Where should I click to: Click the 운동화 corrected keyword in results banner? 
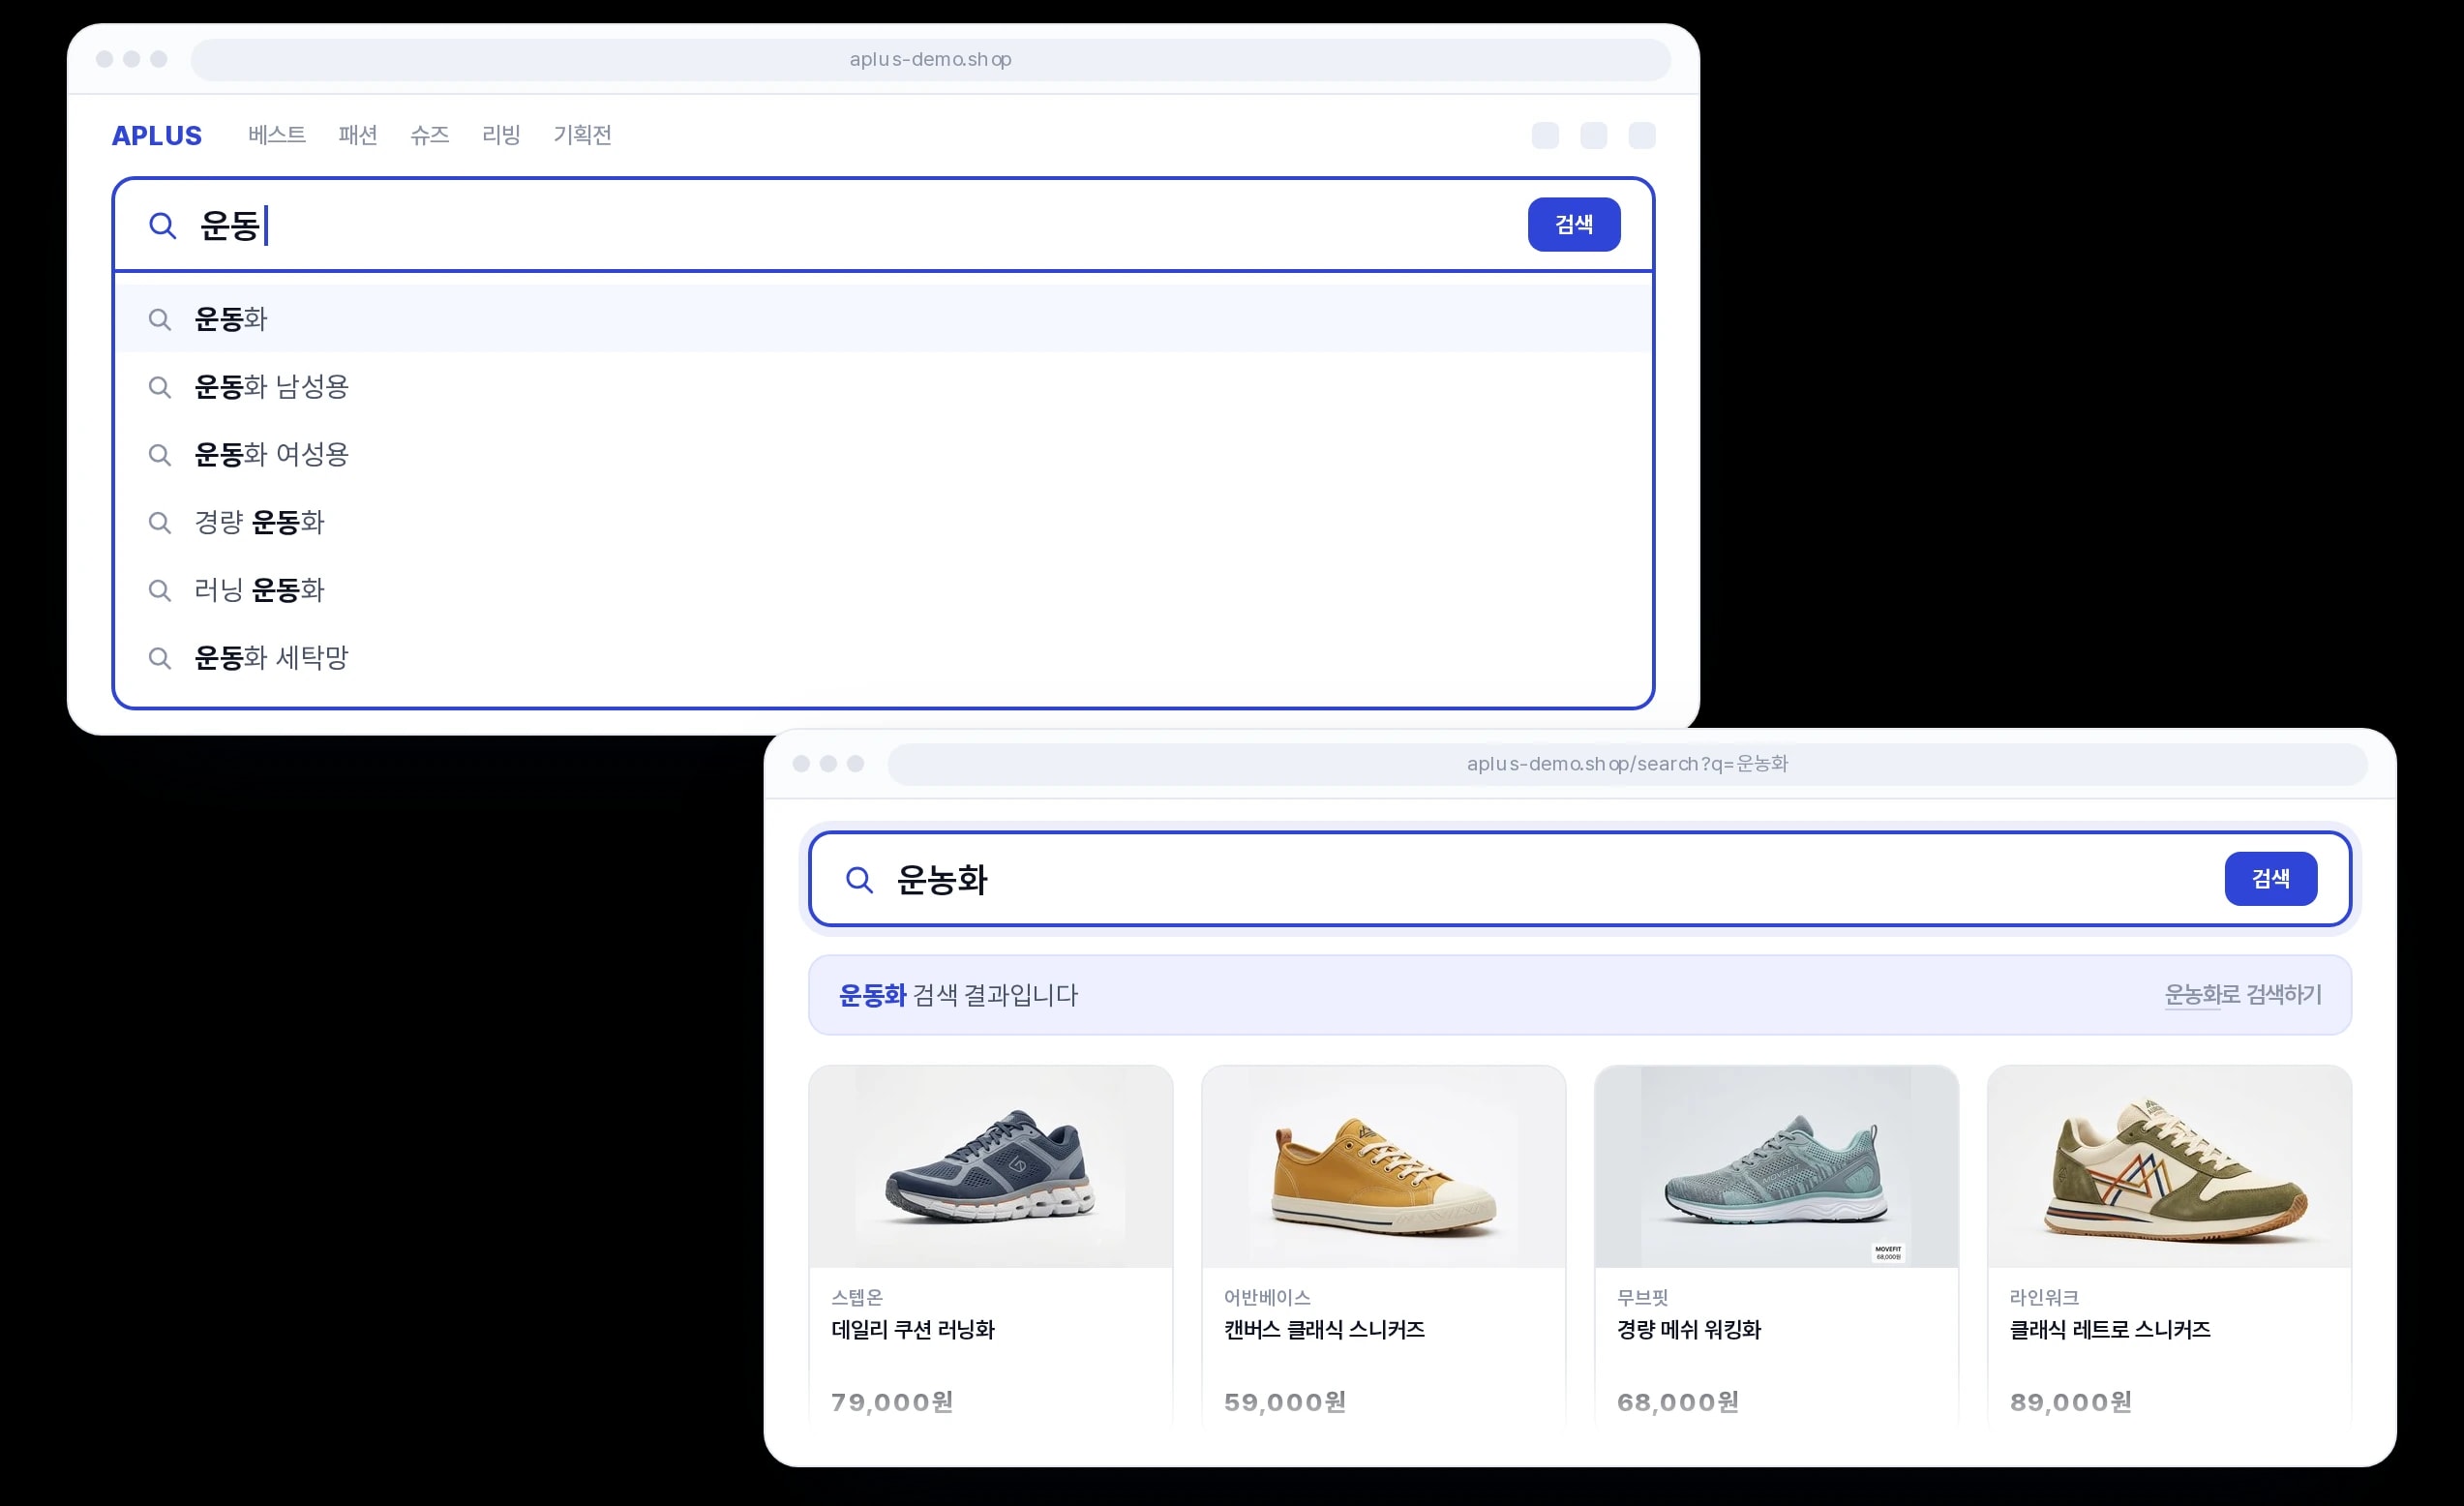[872, 995]
